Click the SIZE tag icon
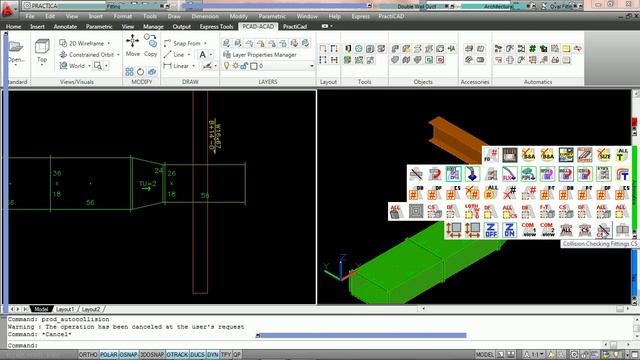 tap(603, 155)
